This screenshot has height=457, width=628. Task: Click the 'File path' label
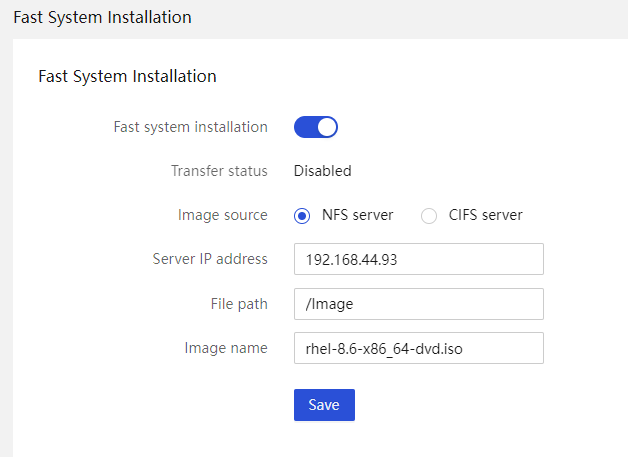[x=239, y=304]
